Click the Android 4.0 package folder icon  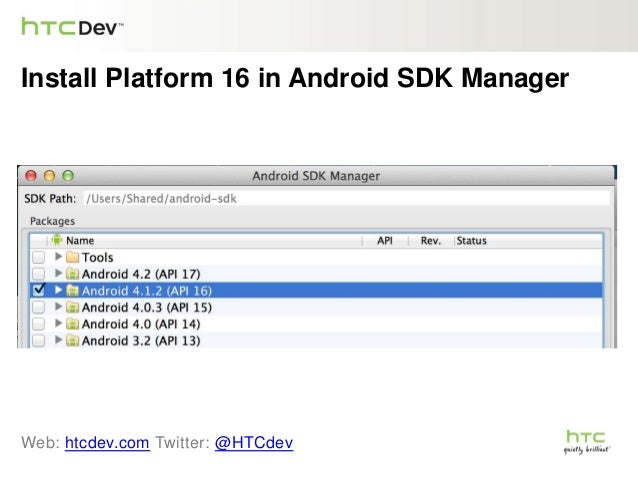coord(72,324)
